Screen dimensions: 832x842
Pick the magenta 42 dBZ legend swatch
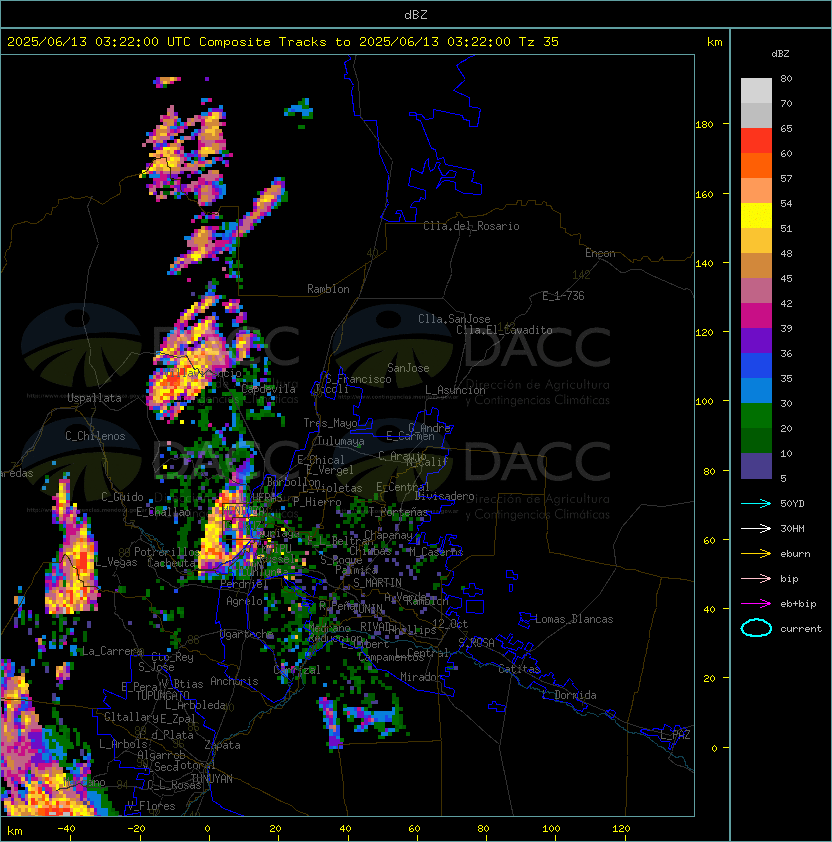[756, 316]
